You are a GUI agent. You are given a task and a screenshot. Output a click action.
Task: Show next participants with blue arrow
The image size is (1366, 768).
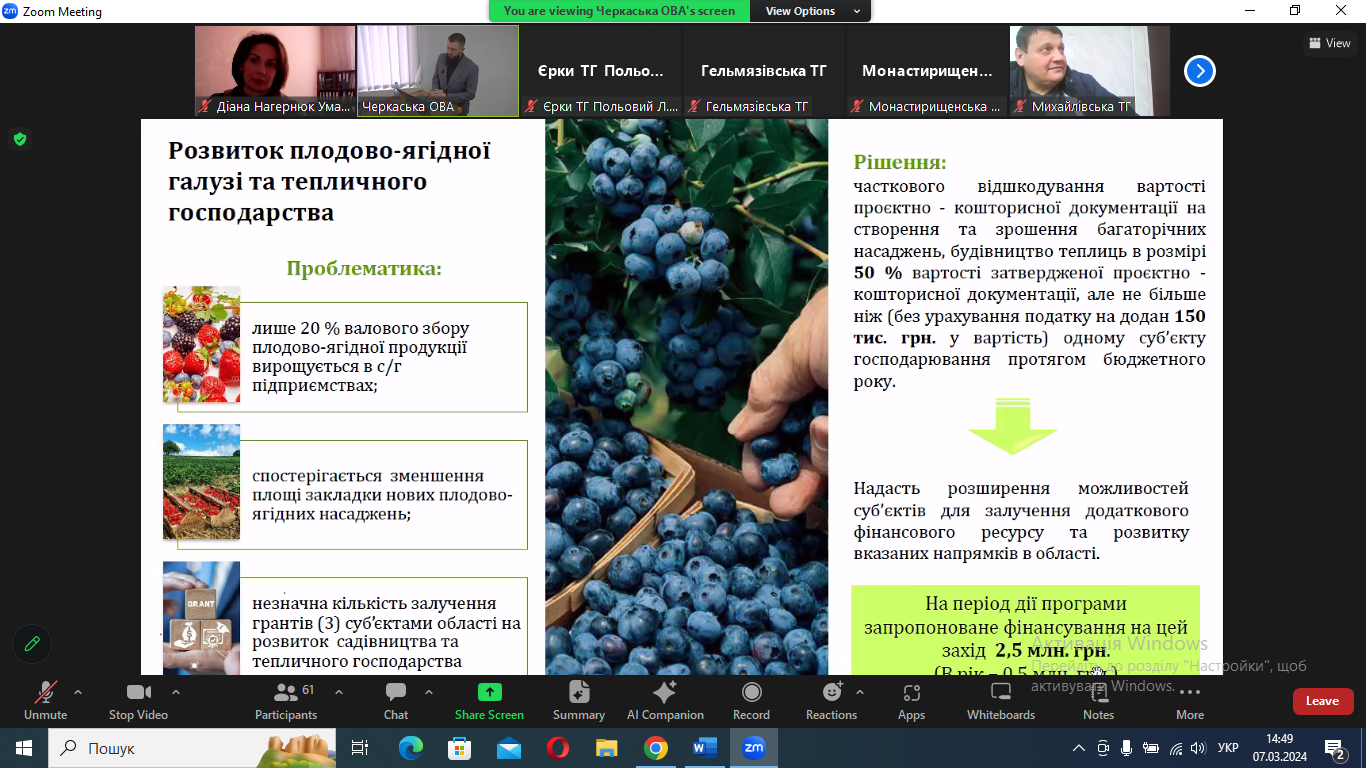1200,71
